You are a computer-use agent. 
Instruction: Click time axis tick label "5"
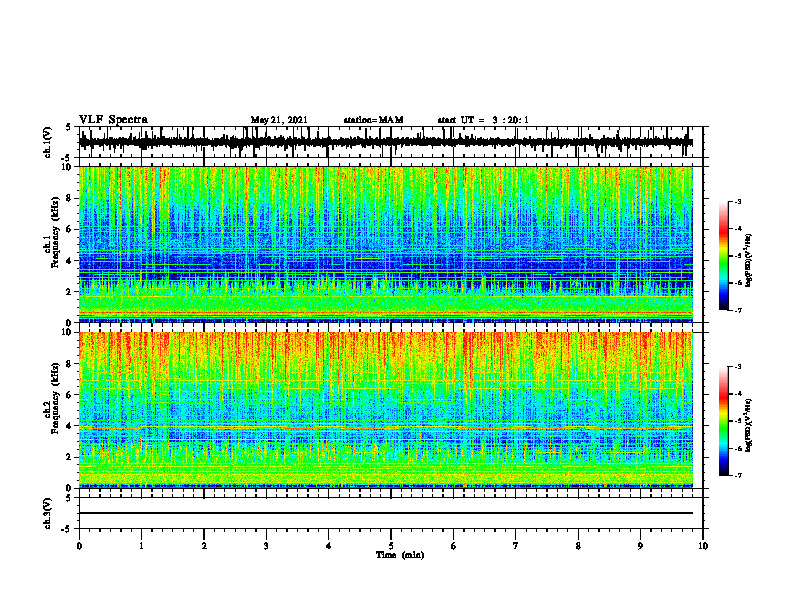point(391,546)
